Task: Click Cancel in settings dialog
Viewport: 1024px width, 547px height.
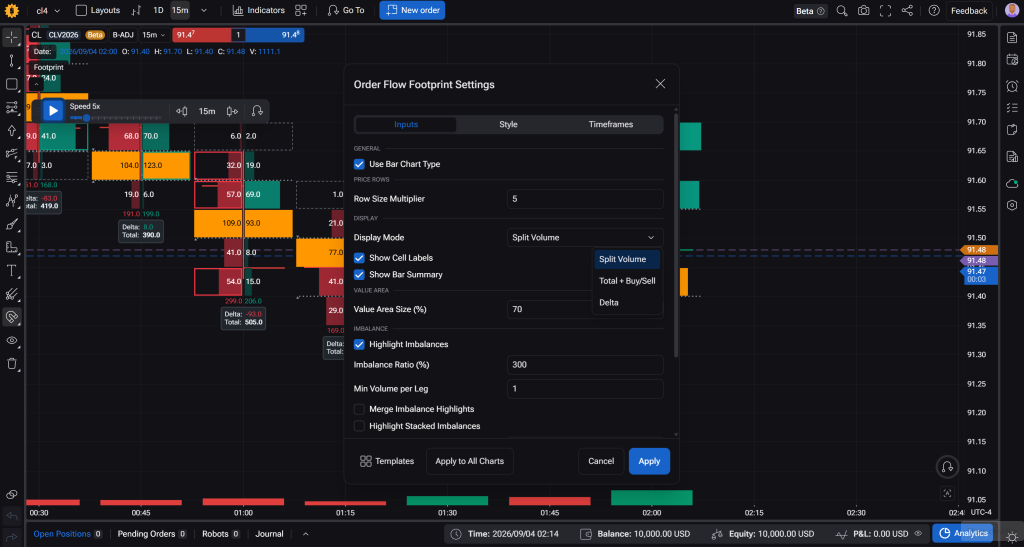Action: [x=601, y=461]
